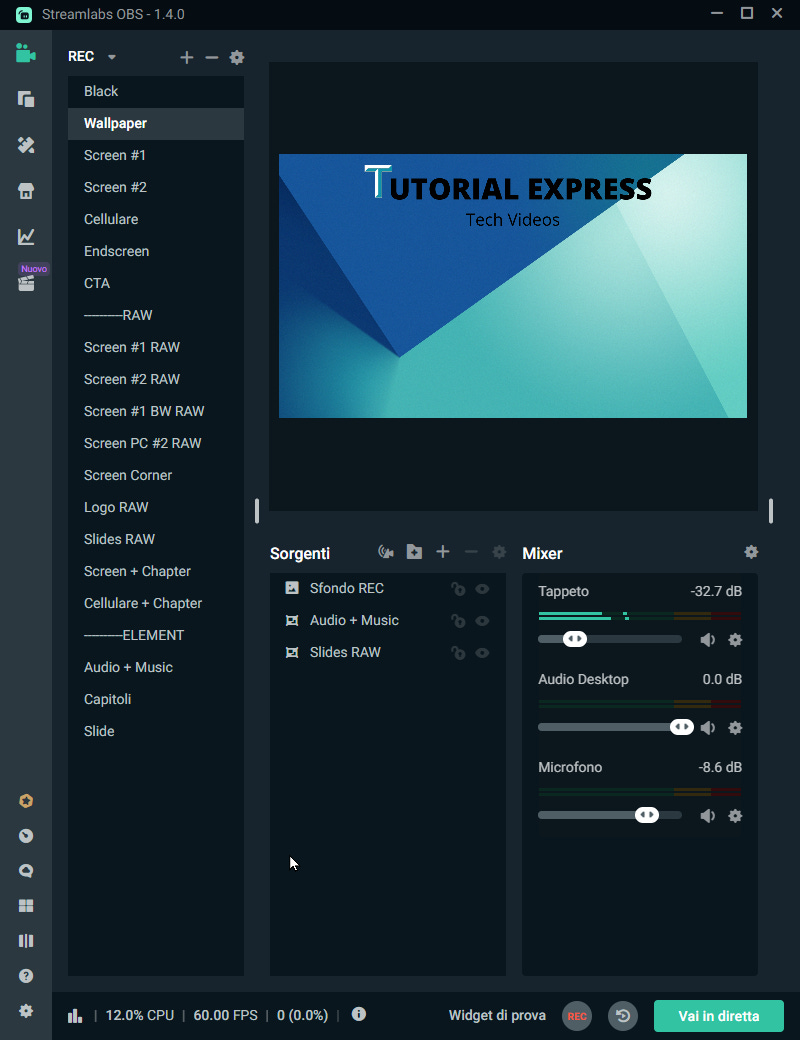Open the widget source icon beside the Sorgenti title
Screen dimensions: 800x1040
coord(385,552)
